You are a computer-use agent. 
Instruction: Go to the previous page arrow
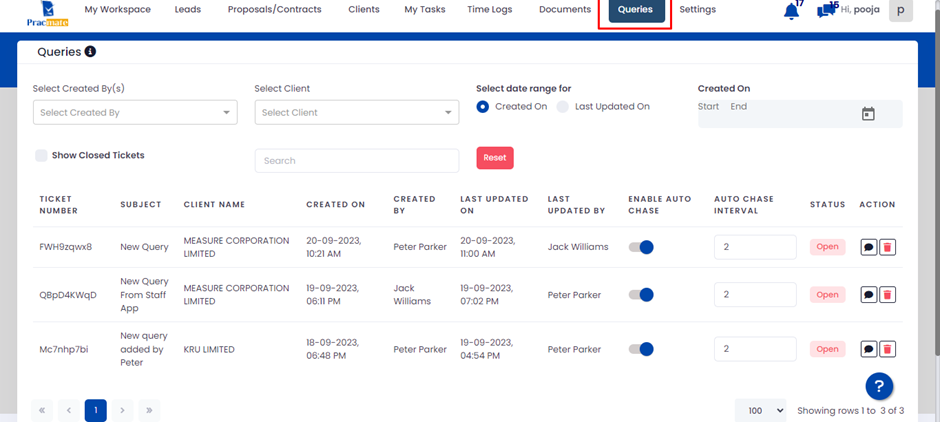coord(69,411)
